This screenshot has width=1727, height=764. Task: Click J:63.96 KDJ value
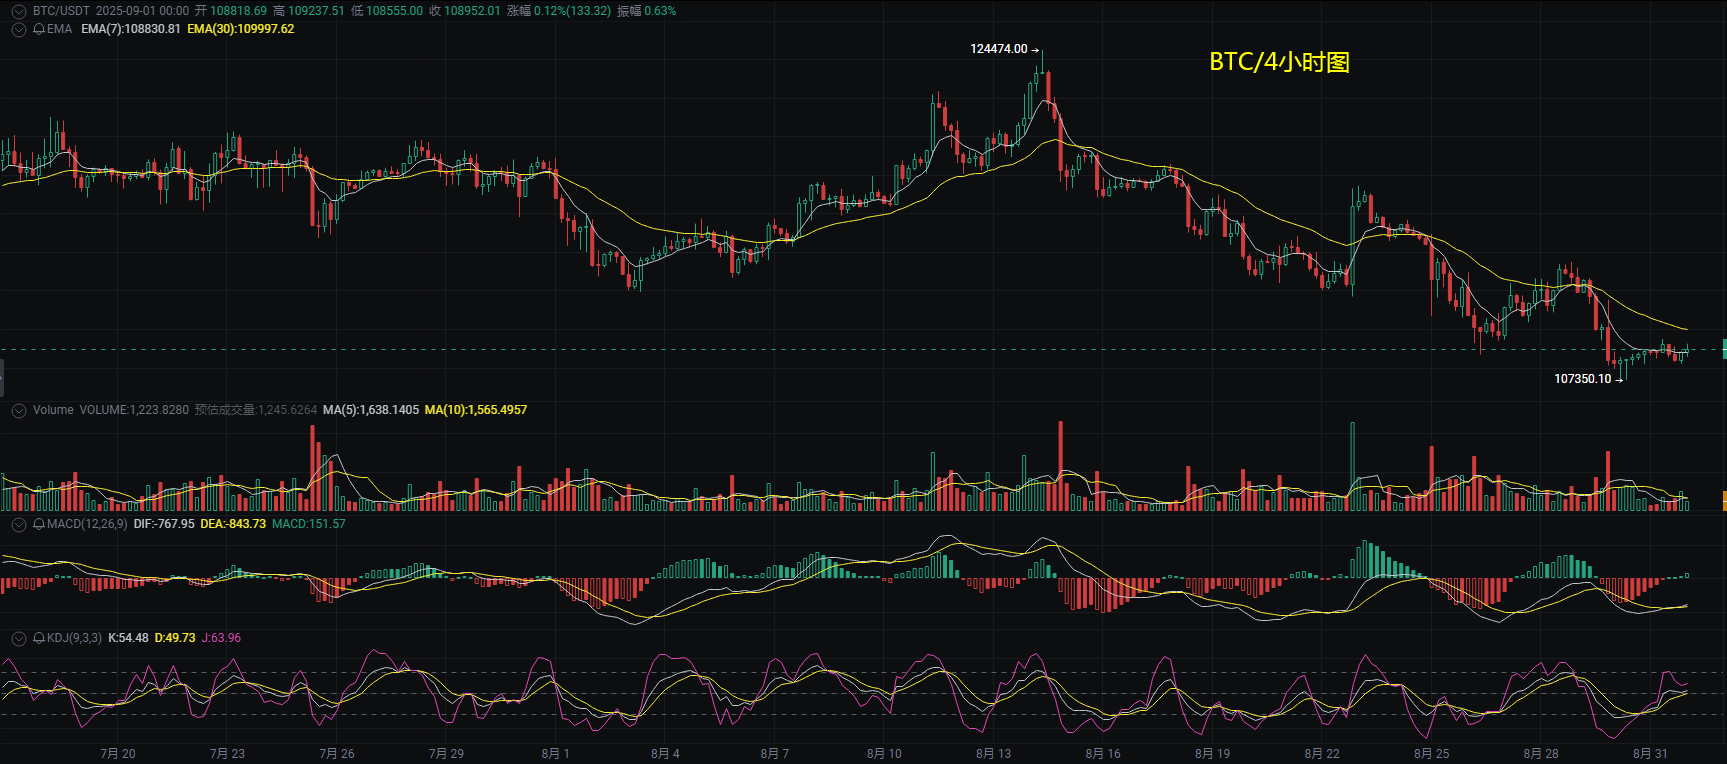tap(221, 638)
